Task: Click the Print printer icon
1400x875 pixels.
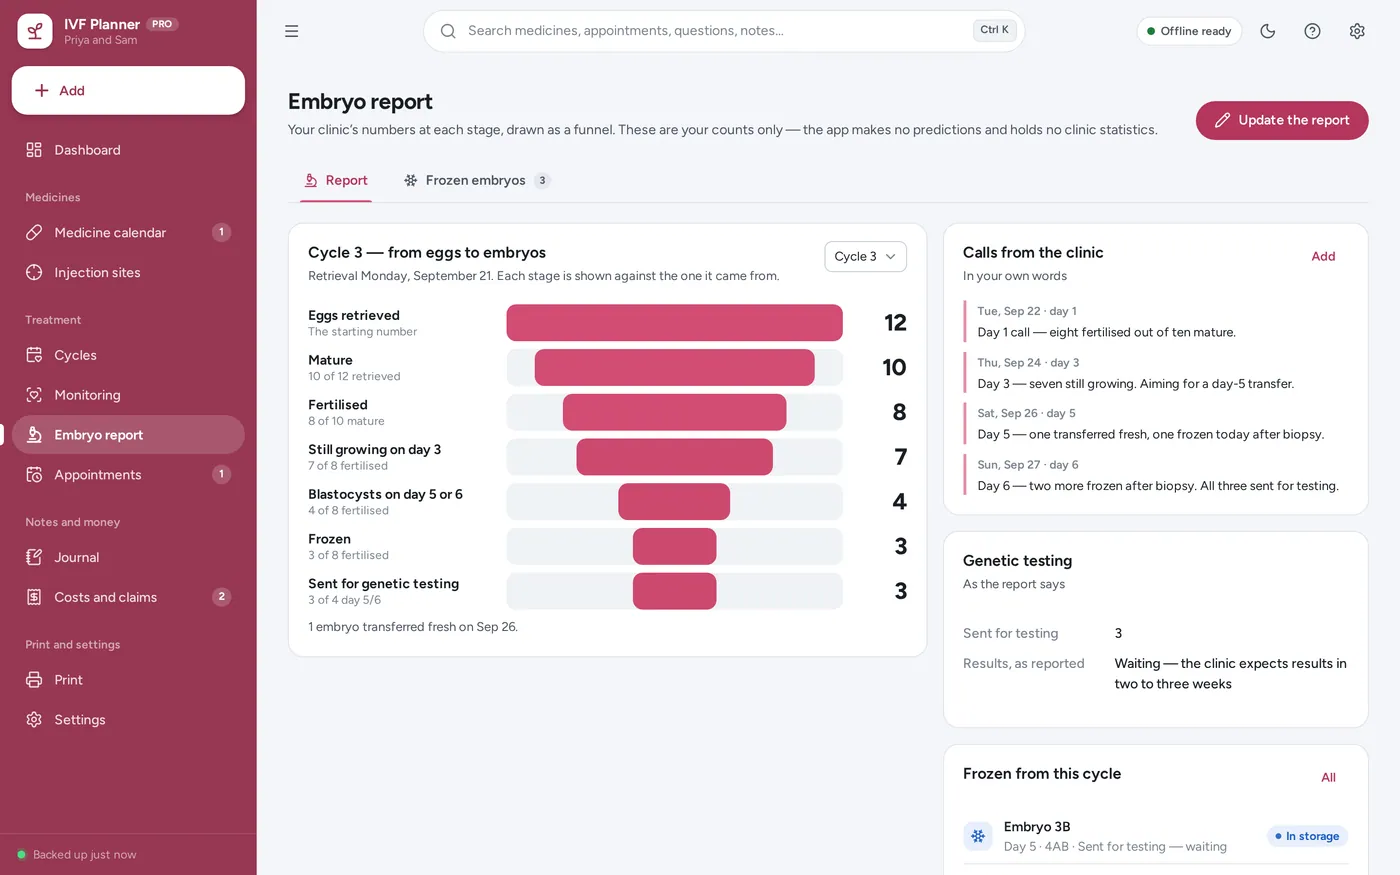Action: (34, 680)
